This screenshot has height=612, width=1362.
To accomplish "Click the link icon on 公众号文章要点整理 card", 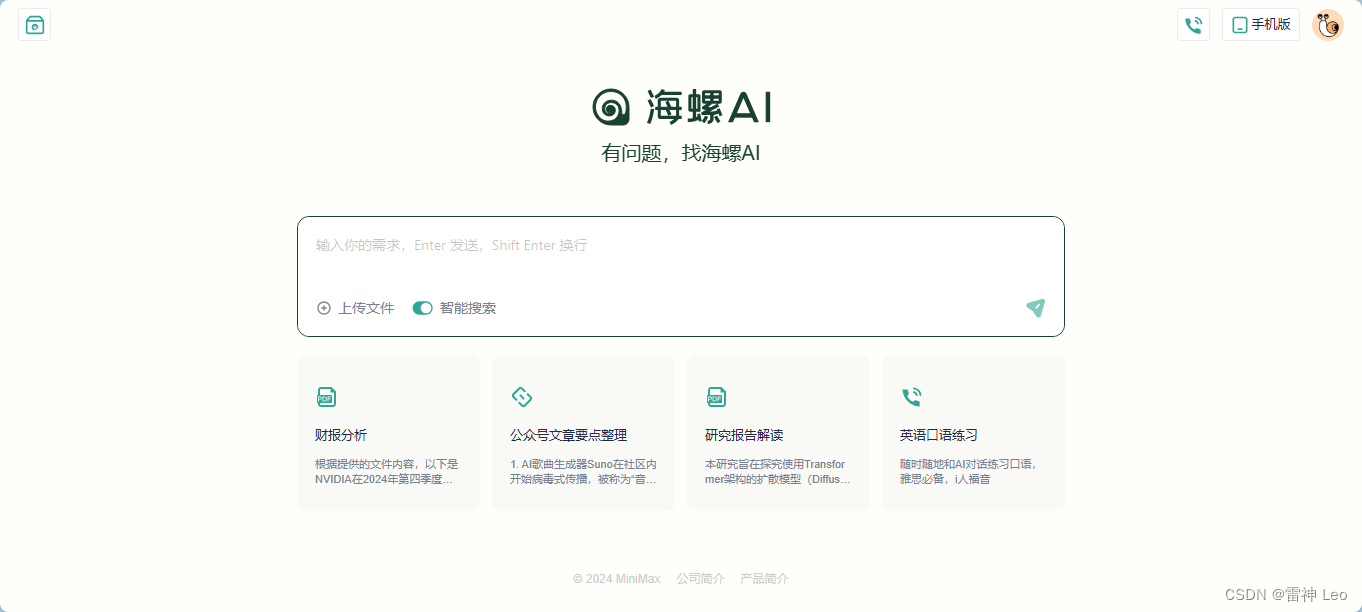I will (x=521, y=397).
